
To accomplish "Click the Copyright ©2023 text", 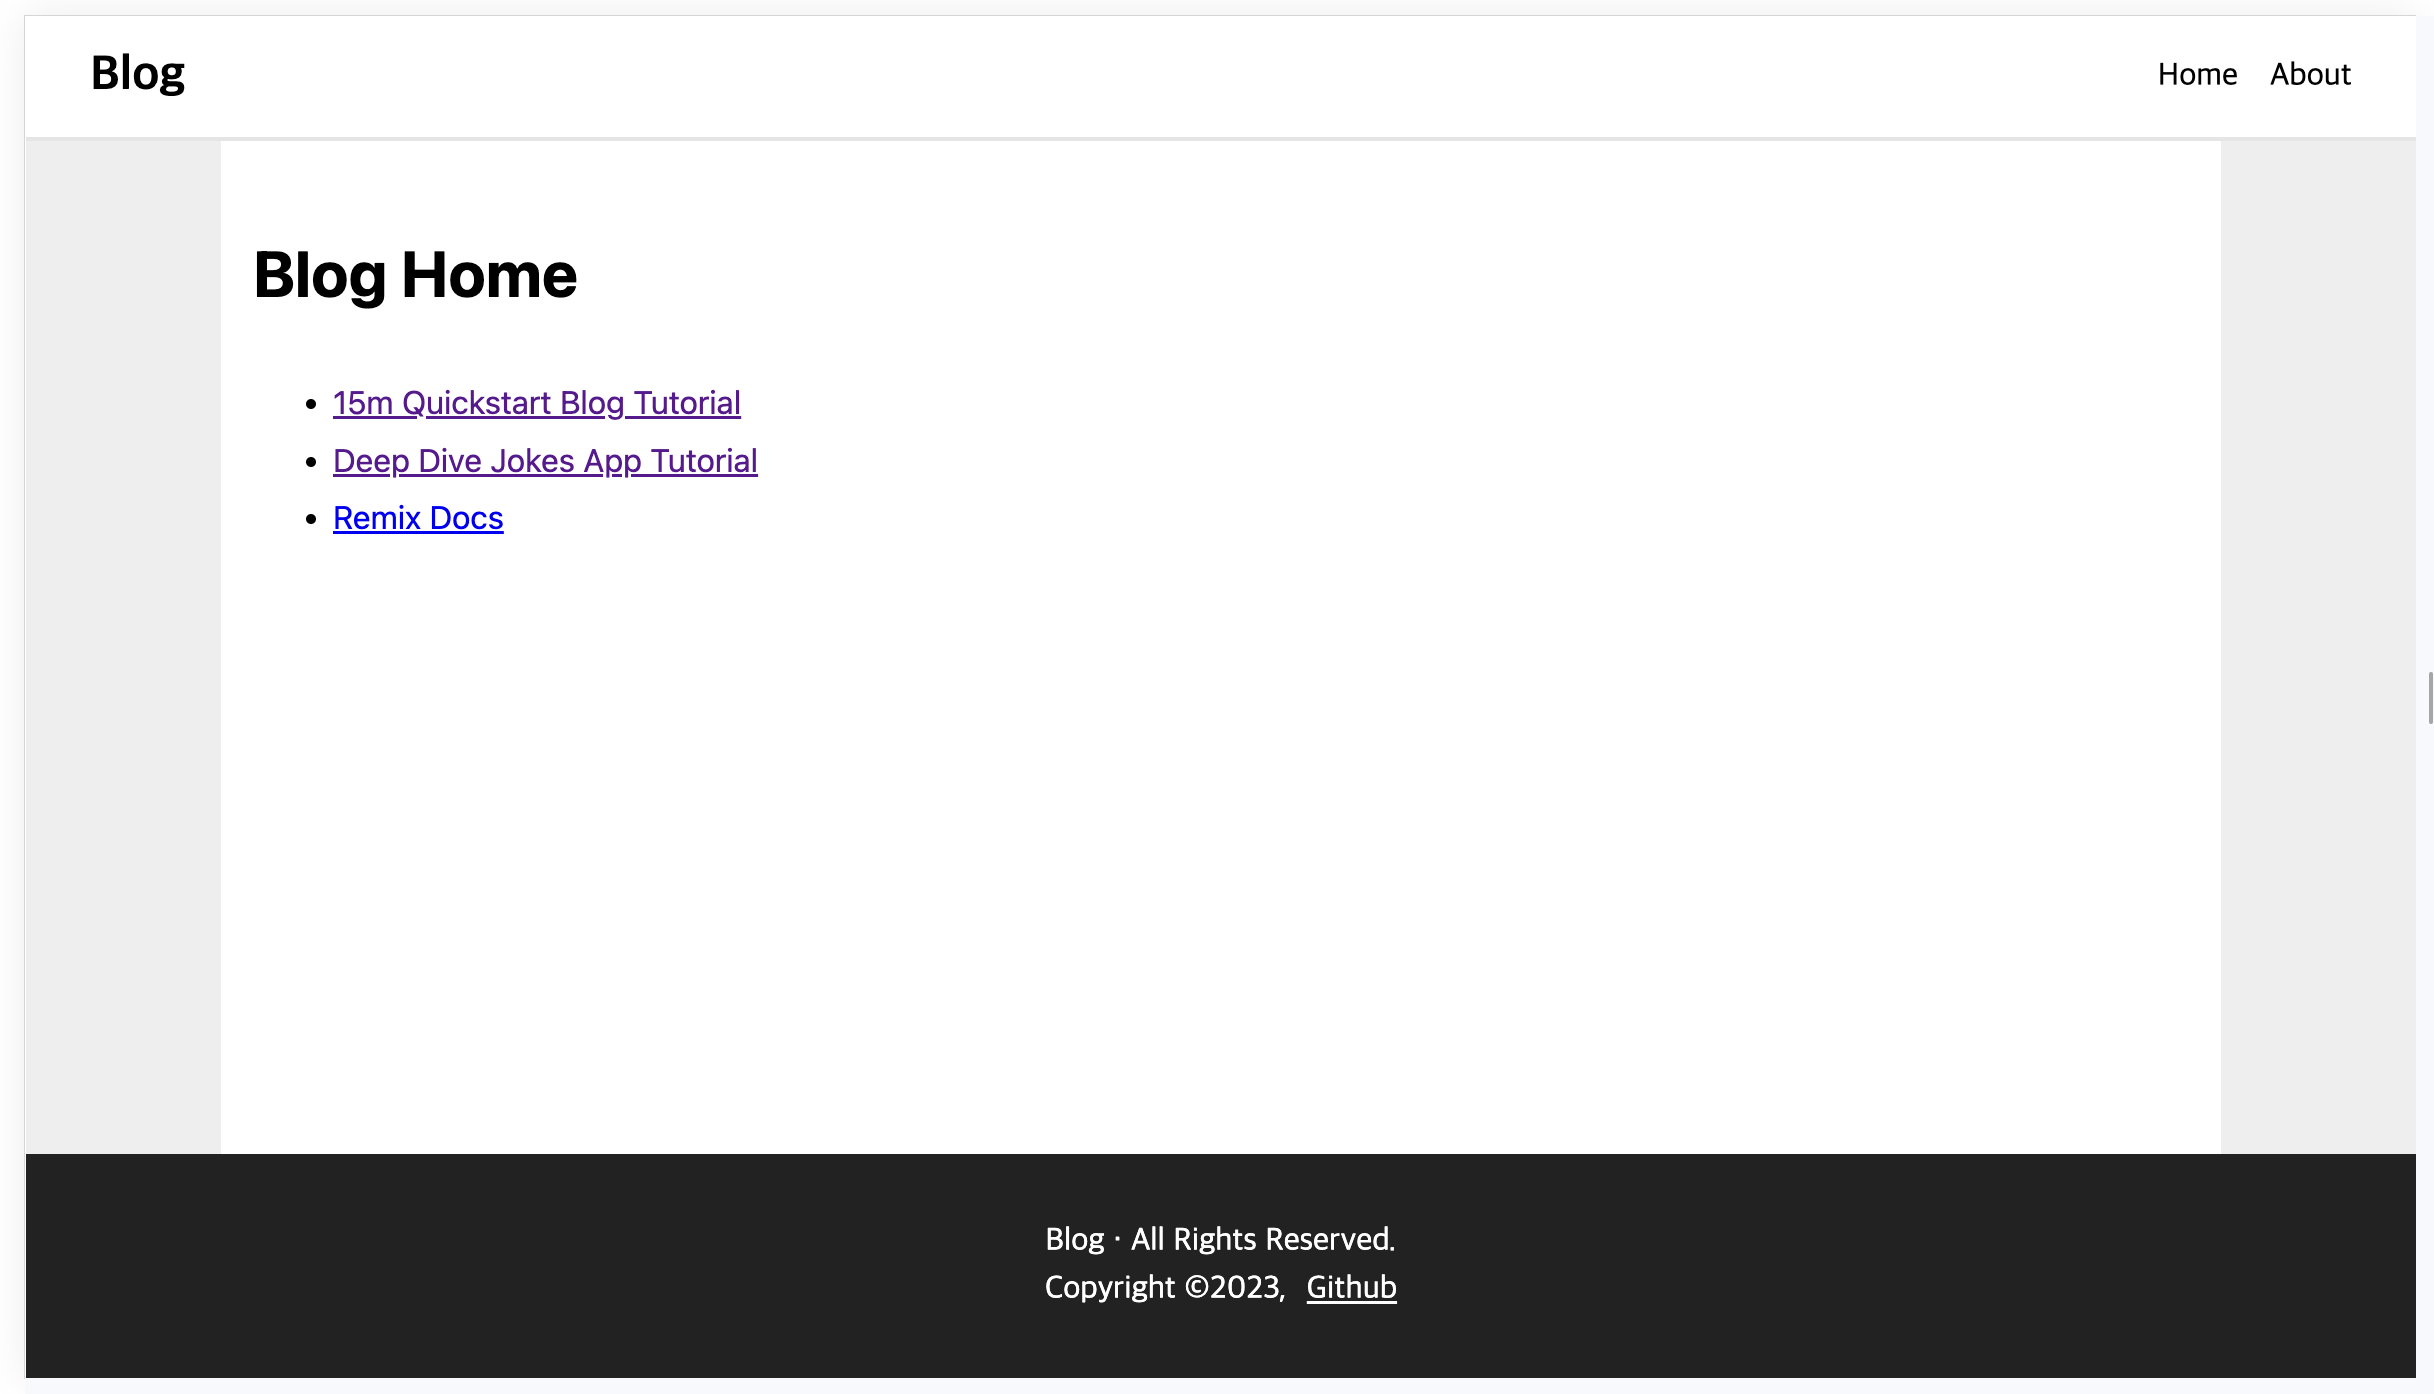I will (x=1164, y=1287).
